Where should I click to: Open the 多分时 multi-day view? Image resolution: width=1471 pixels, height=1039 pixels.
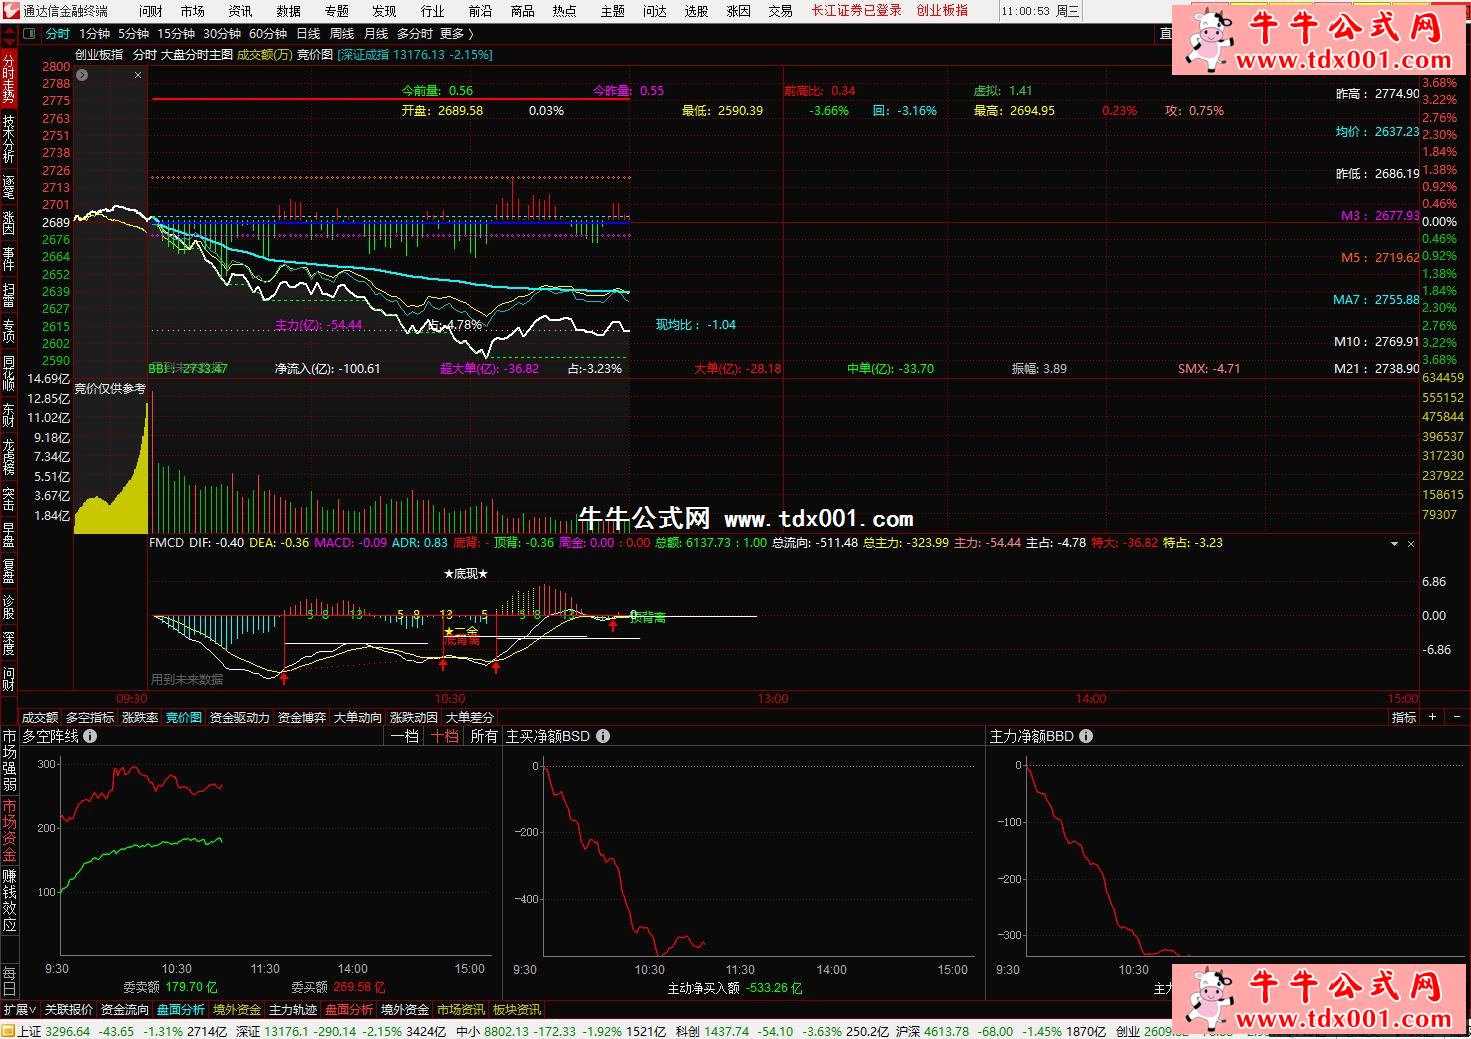click(x=415, y=34)
